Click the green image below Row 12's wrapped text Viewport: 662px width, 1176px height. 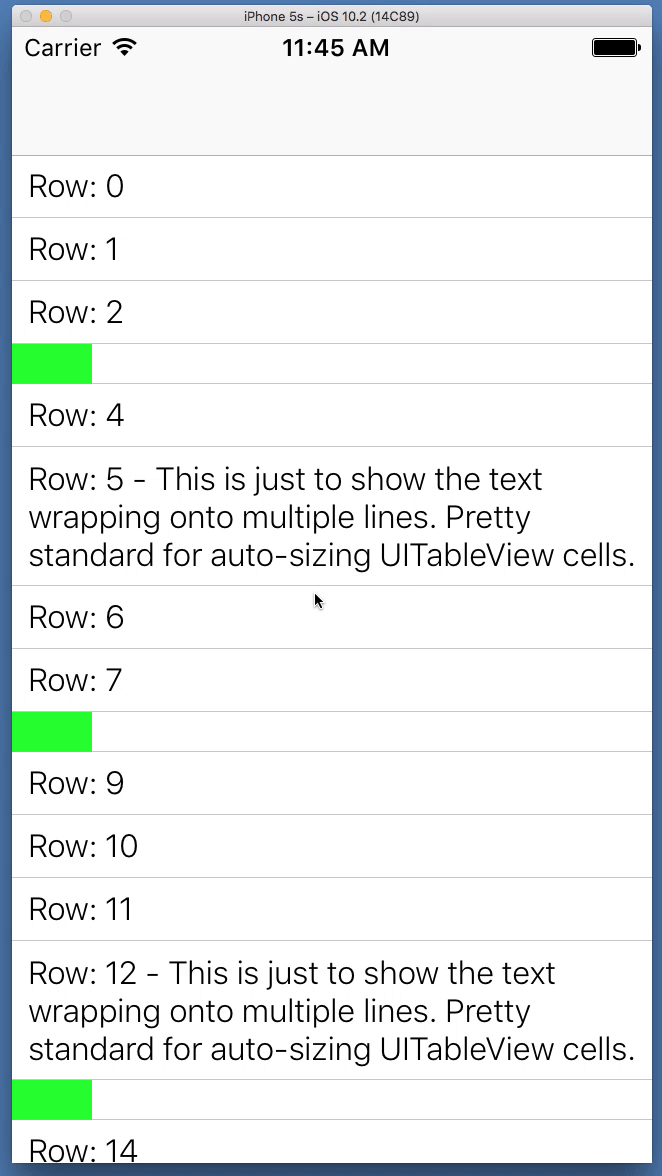point(50,1098)
